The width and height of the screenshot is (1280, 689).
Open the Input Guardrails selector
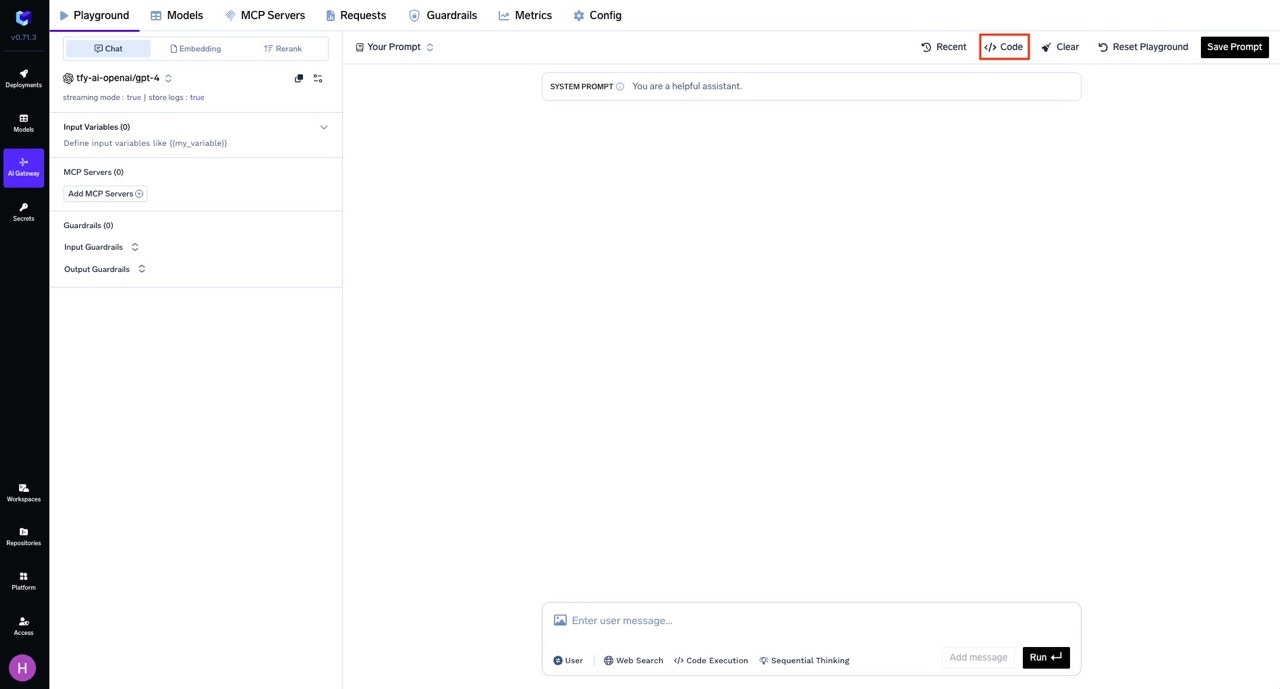(x=102, y=247)
